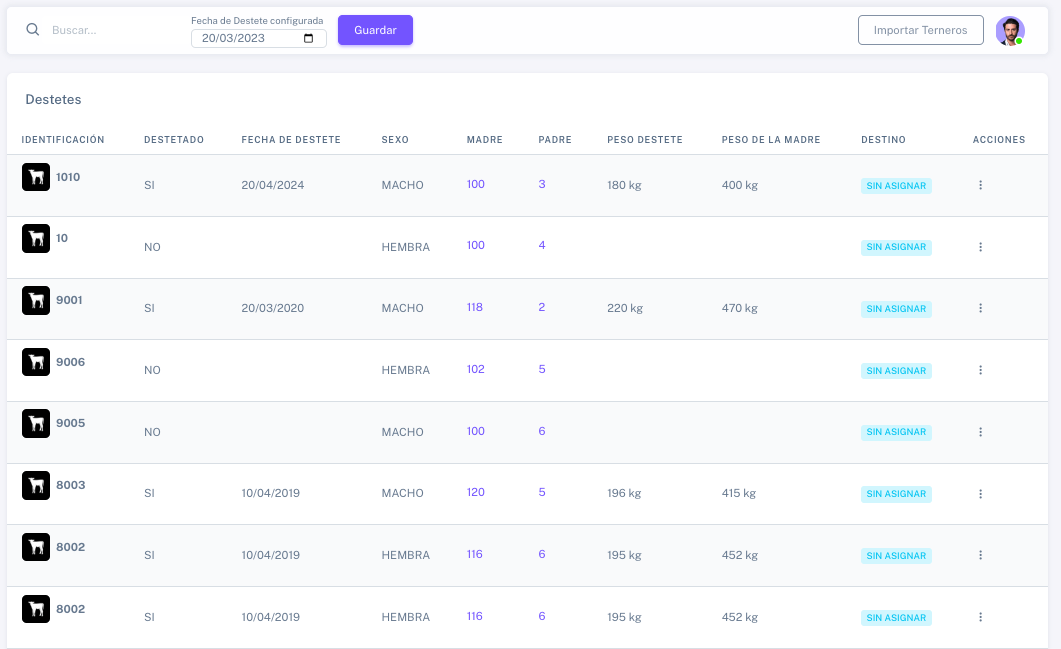The image size is (1061, 649).
Task: Click the 415 kg mother weight
Action: tap(738, 493)
